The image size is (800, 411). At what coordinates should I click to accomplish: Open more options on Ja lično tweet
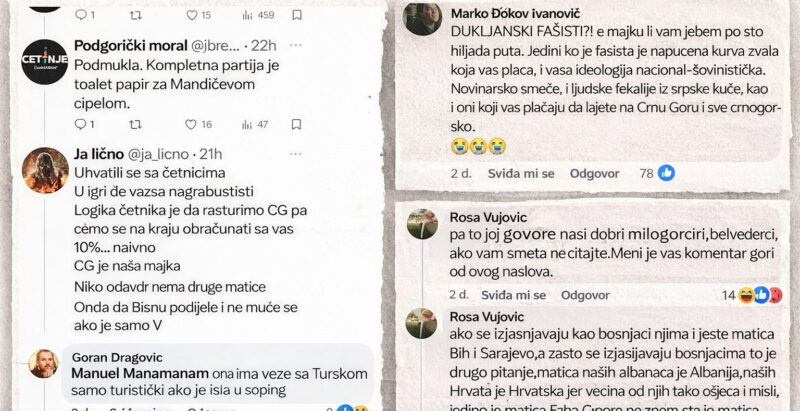[296, 154]
